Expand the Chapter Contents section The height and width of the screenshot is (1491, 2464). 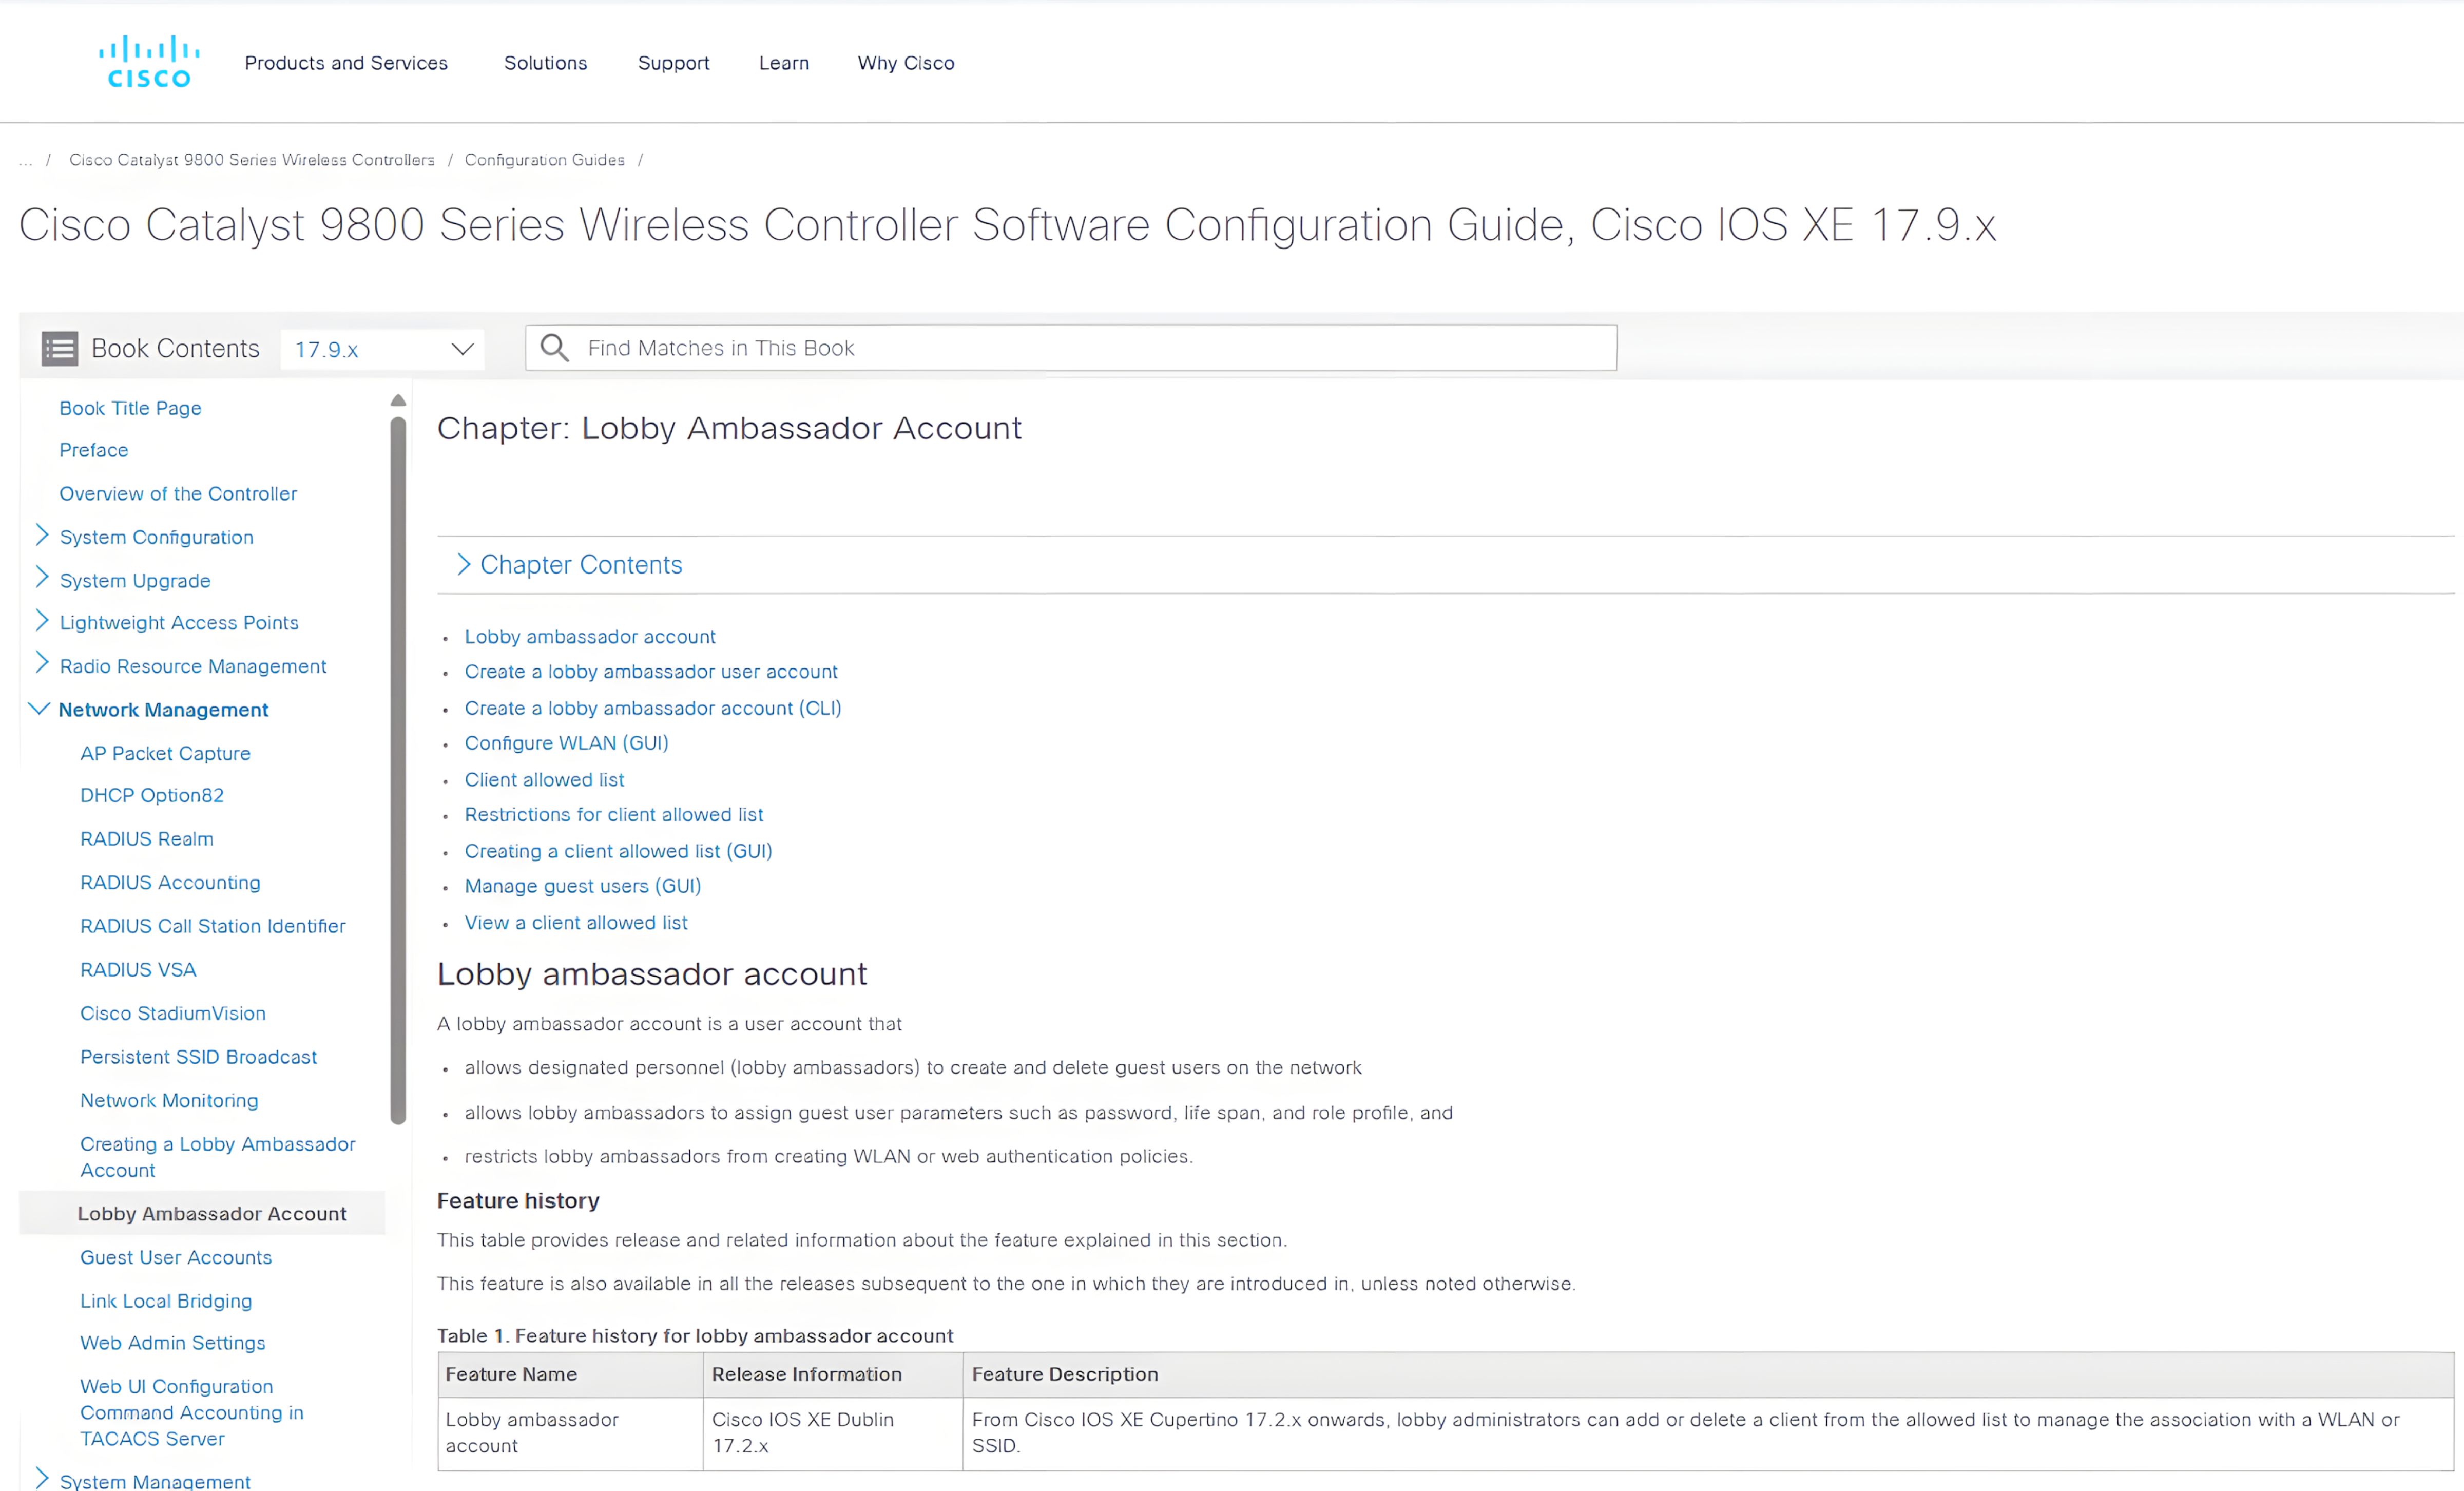[x=463, y=564]
